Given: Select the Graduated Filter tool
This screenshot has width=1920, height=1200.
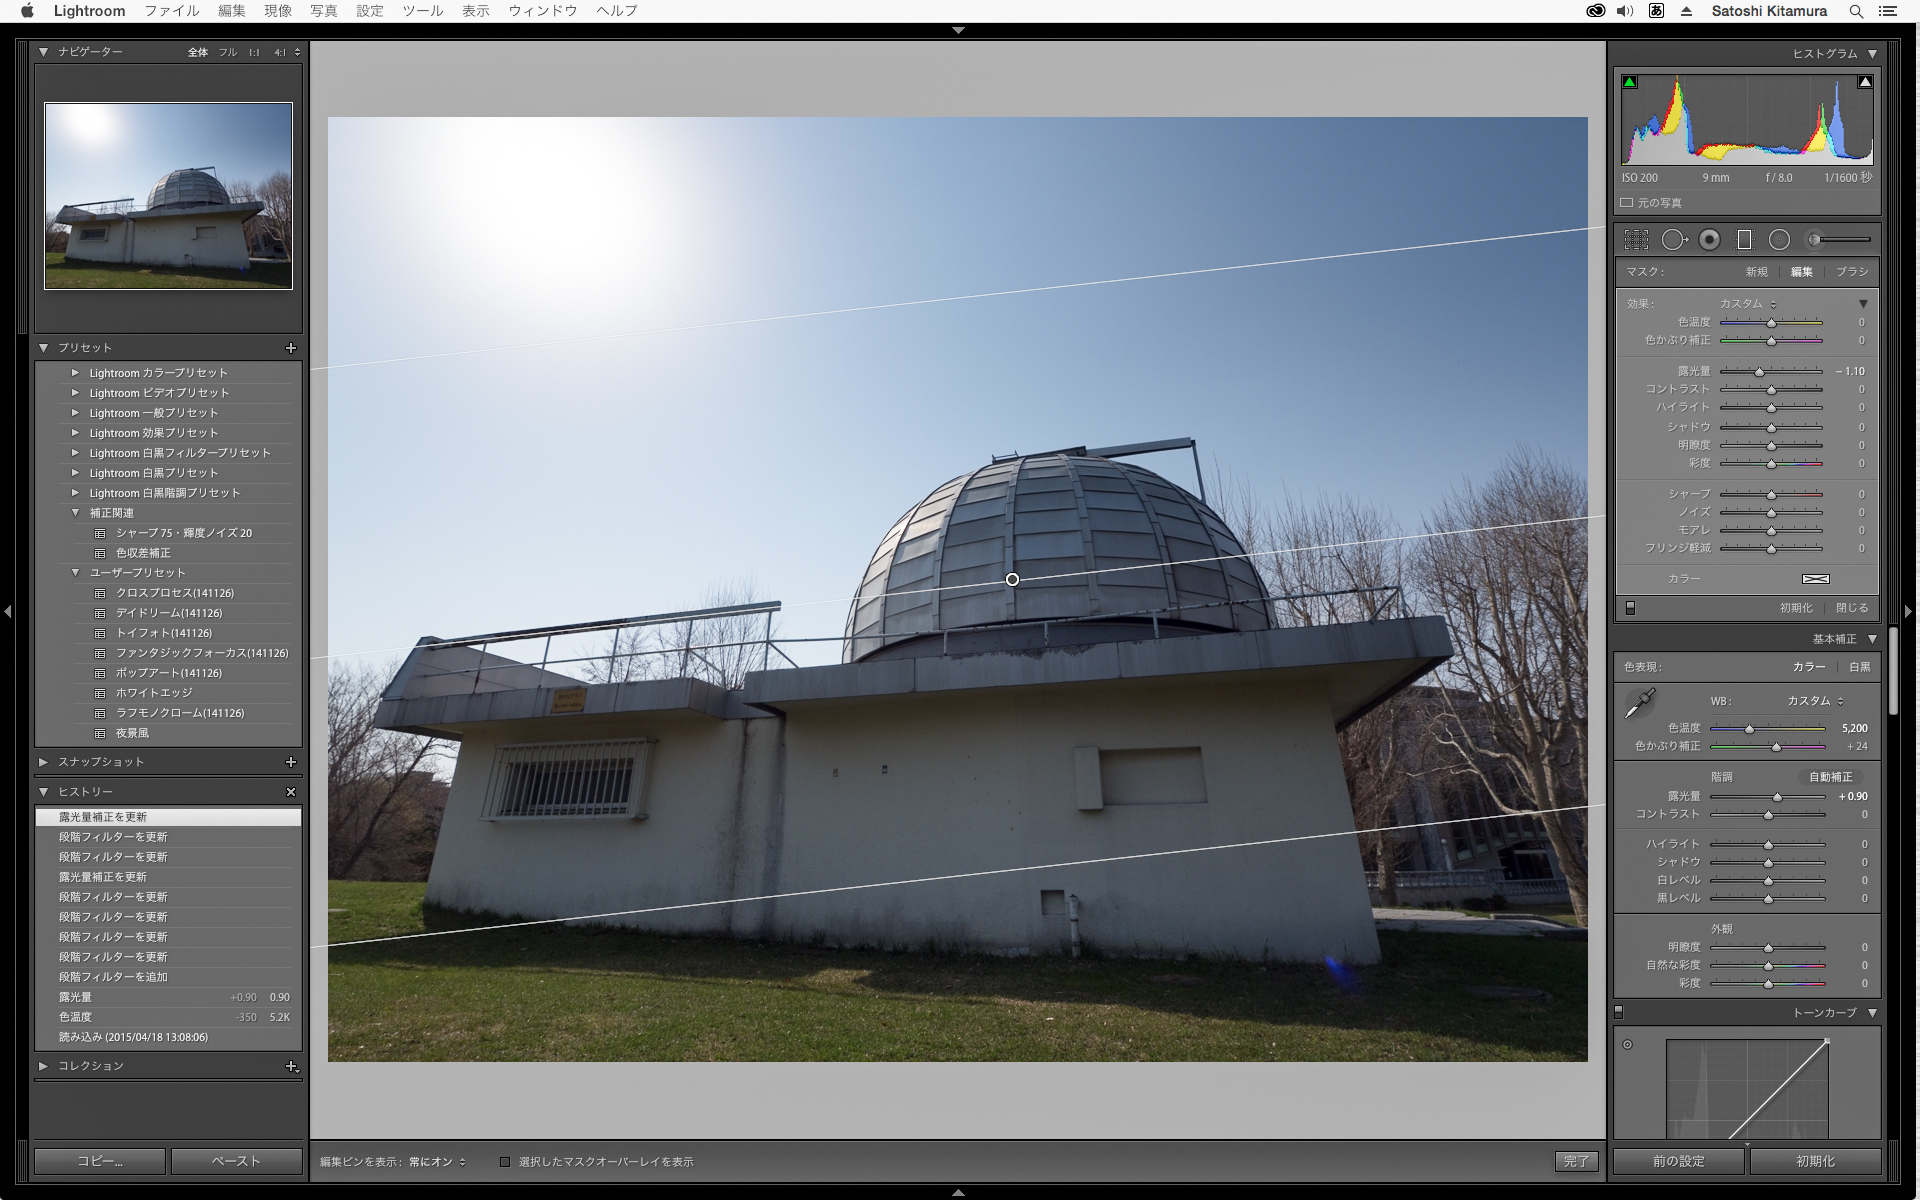Looking at the screenshot, I should [1744, 239].
